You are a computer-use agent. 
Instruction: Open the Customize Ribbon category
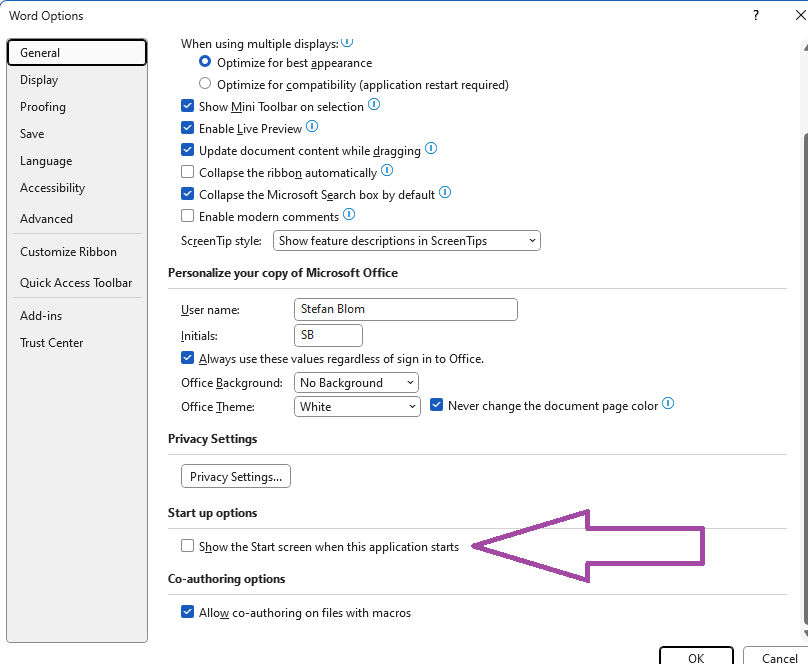click(x=68, y=252)
